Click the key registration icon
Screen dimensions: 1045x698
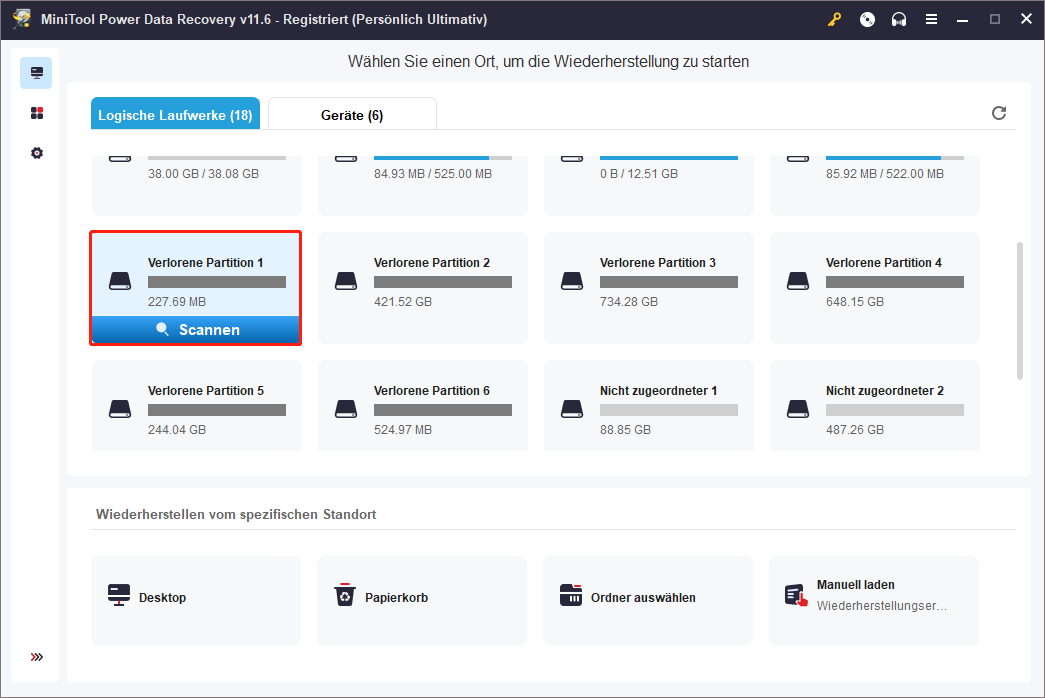tap(835, 19)
